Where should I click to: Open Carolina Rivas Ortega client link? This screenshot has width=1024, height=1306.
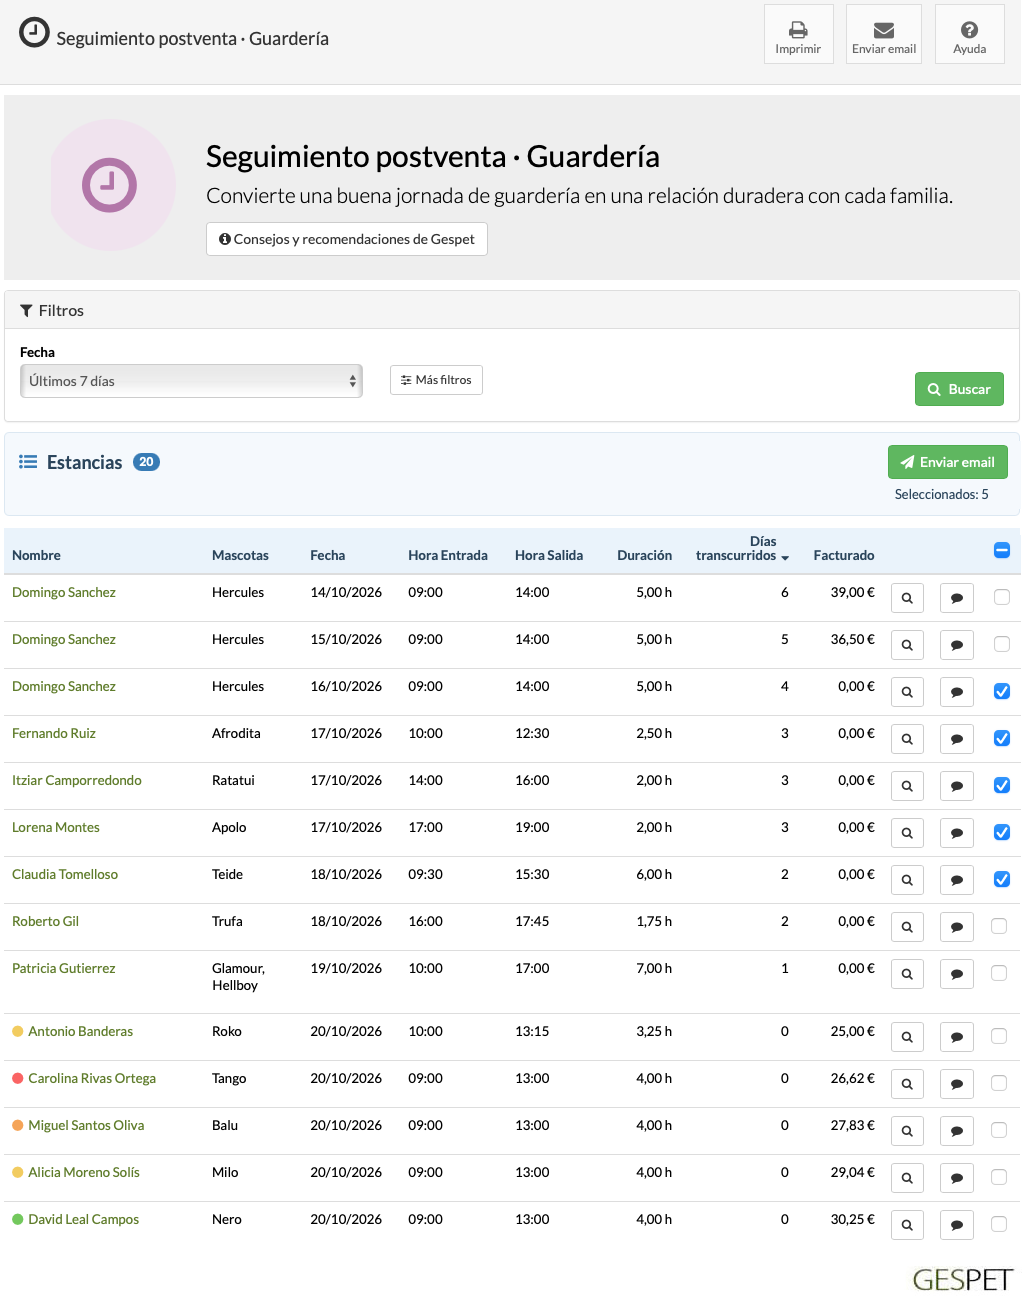click(x=92, y=1078)
